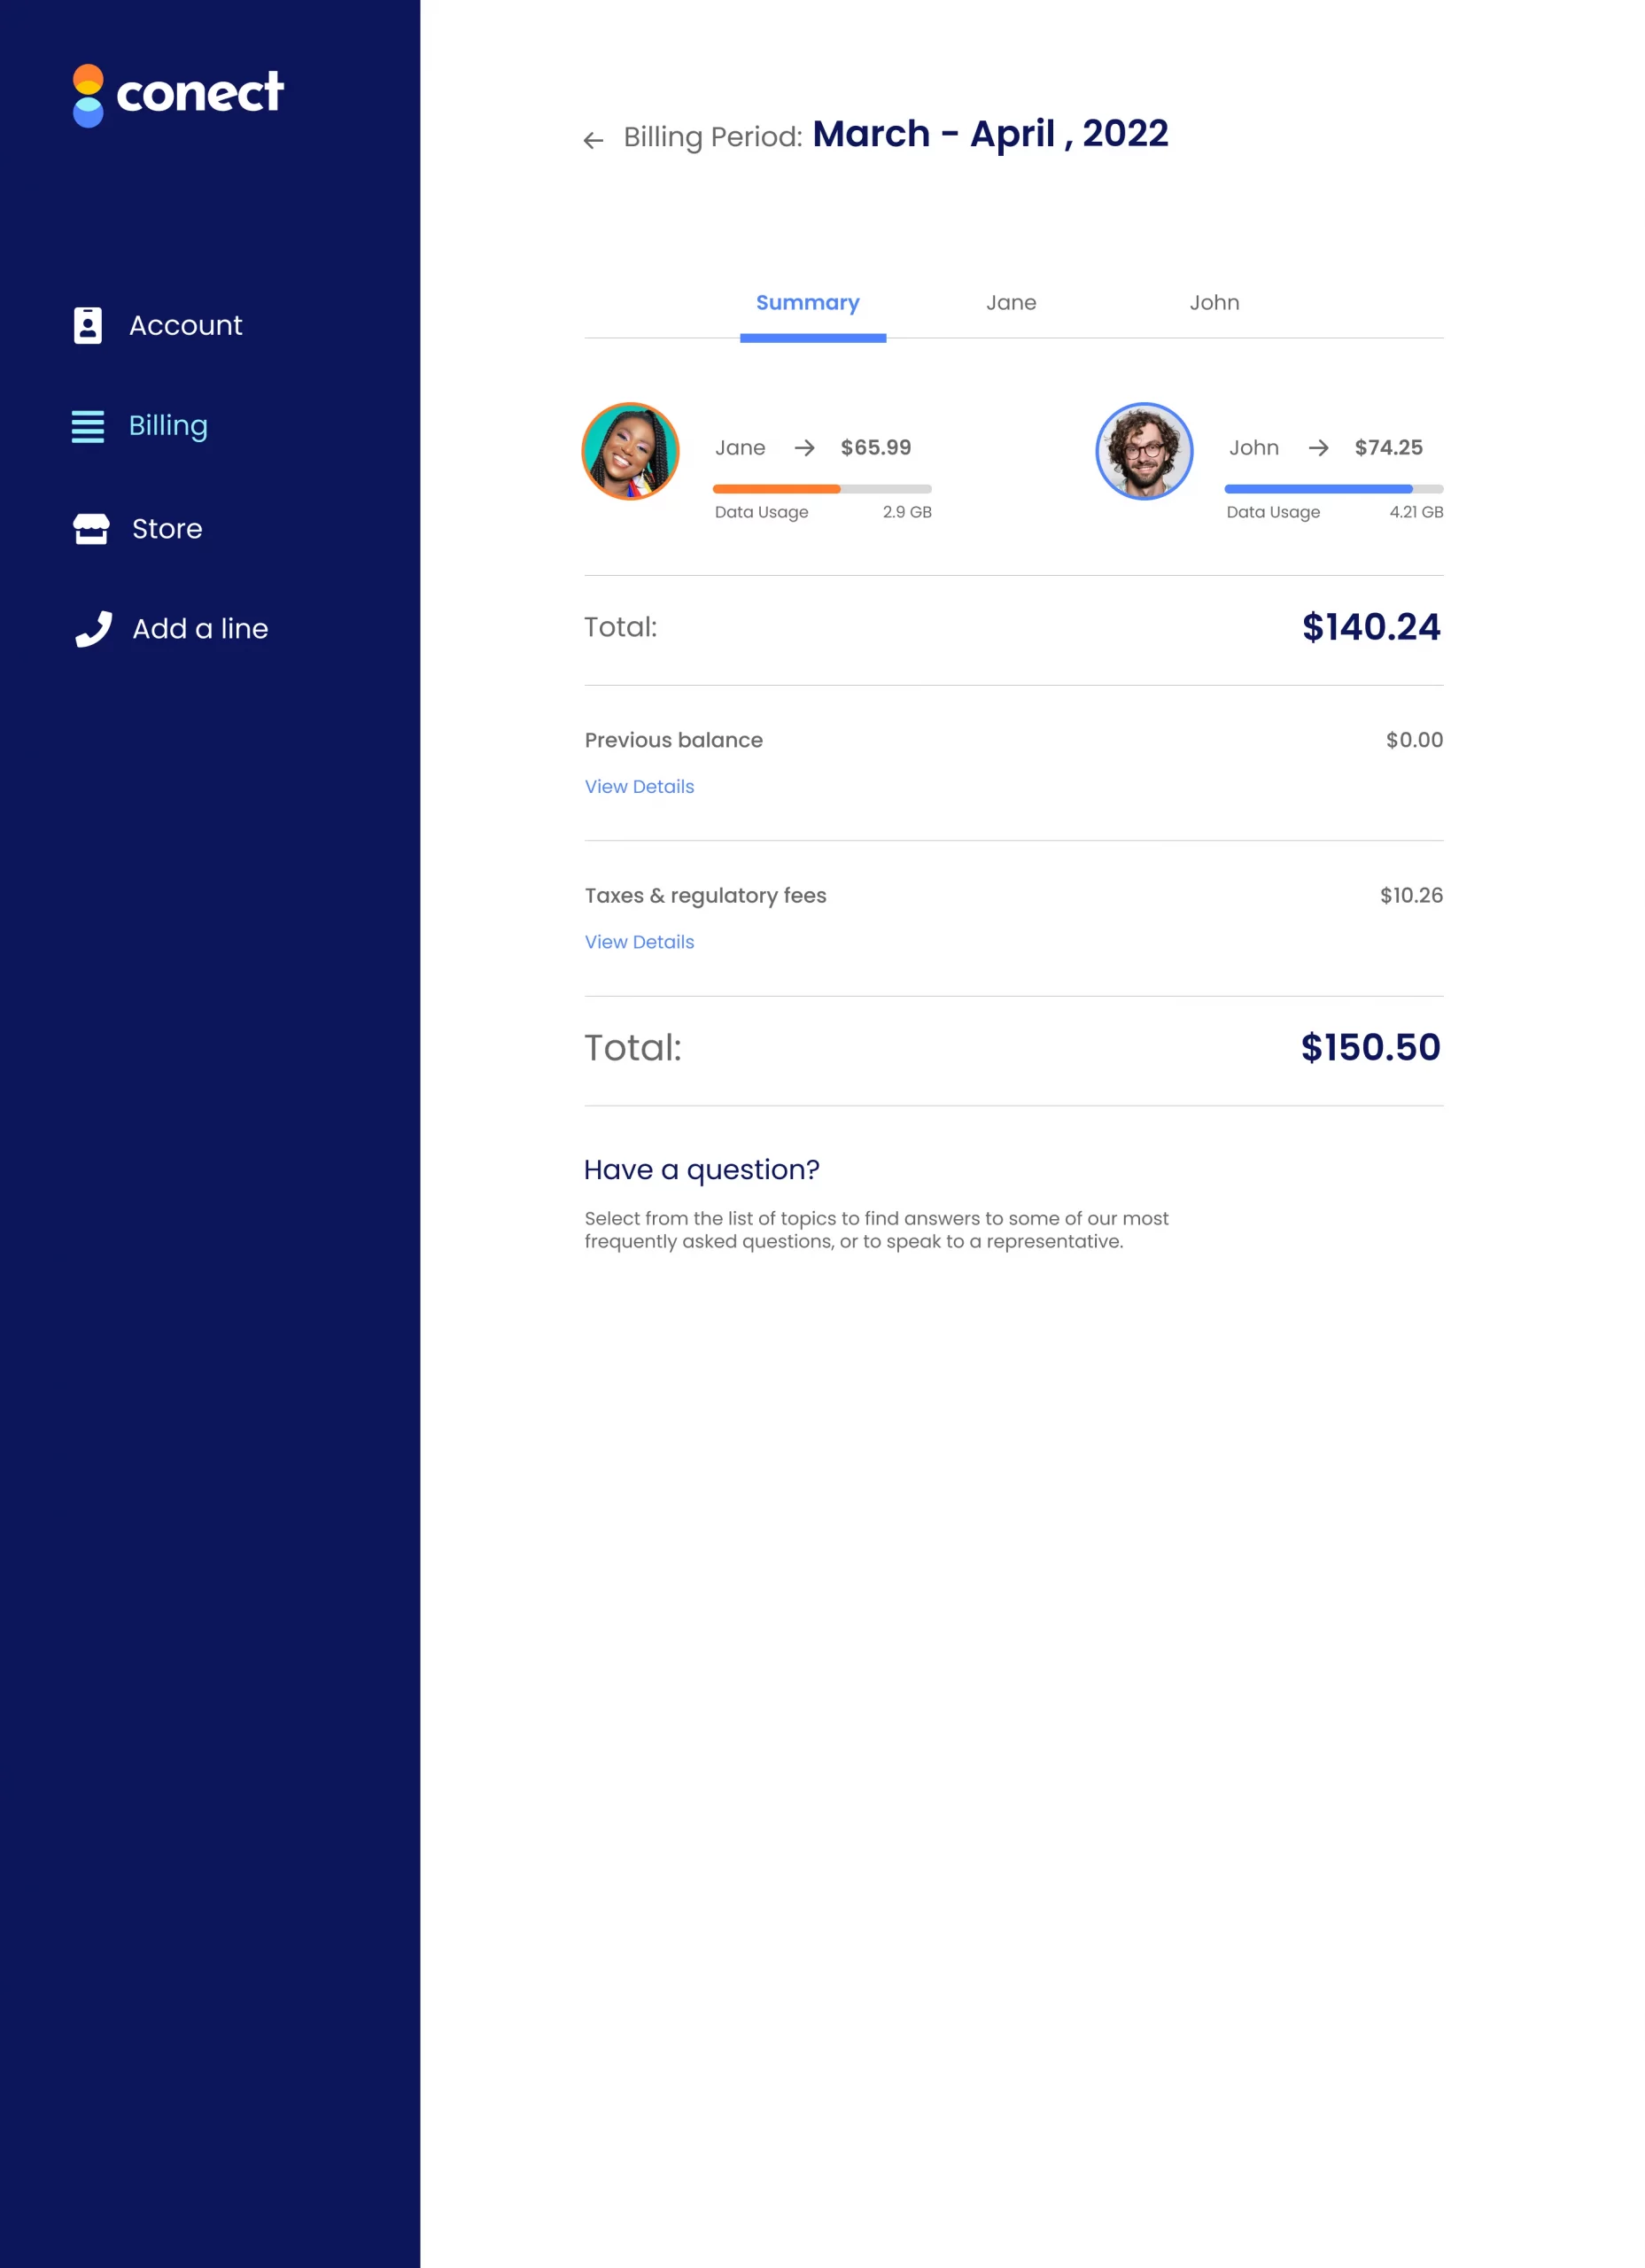This screenshot has width=1645, height=2268.
Task: Select the Account icon in the sidebar
Action: (89, 325)
